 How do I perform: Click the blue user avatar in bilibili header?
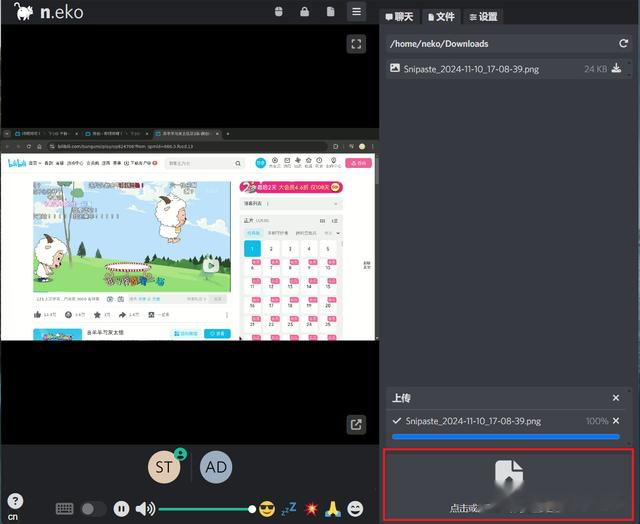pyautogui.click(x=260, y=163)
